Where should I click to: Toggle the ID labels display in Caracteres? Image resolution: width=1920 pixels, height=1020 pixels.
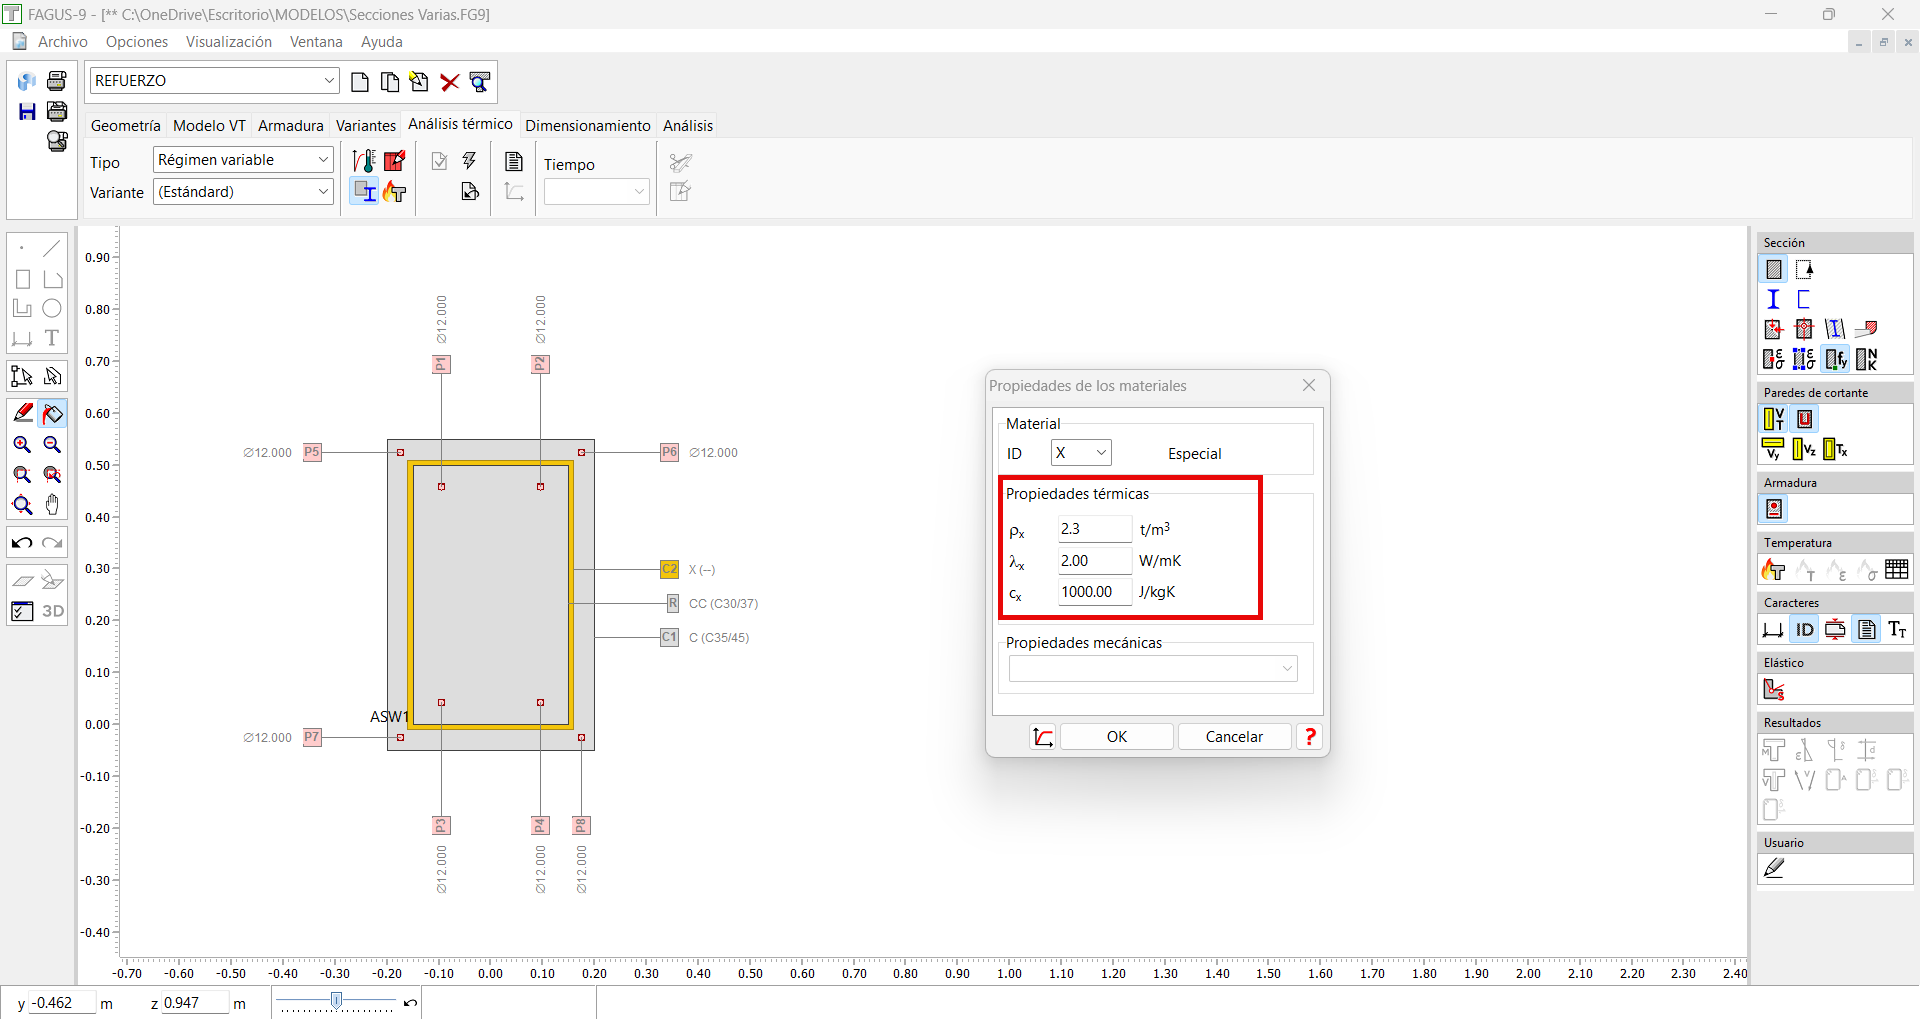pos(1804,630)
